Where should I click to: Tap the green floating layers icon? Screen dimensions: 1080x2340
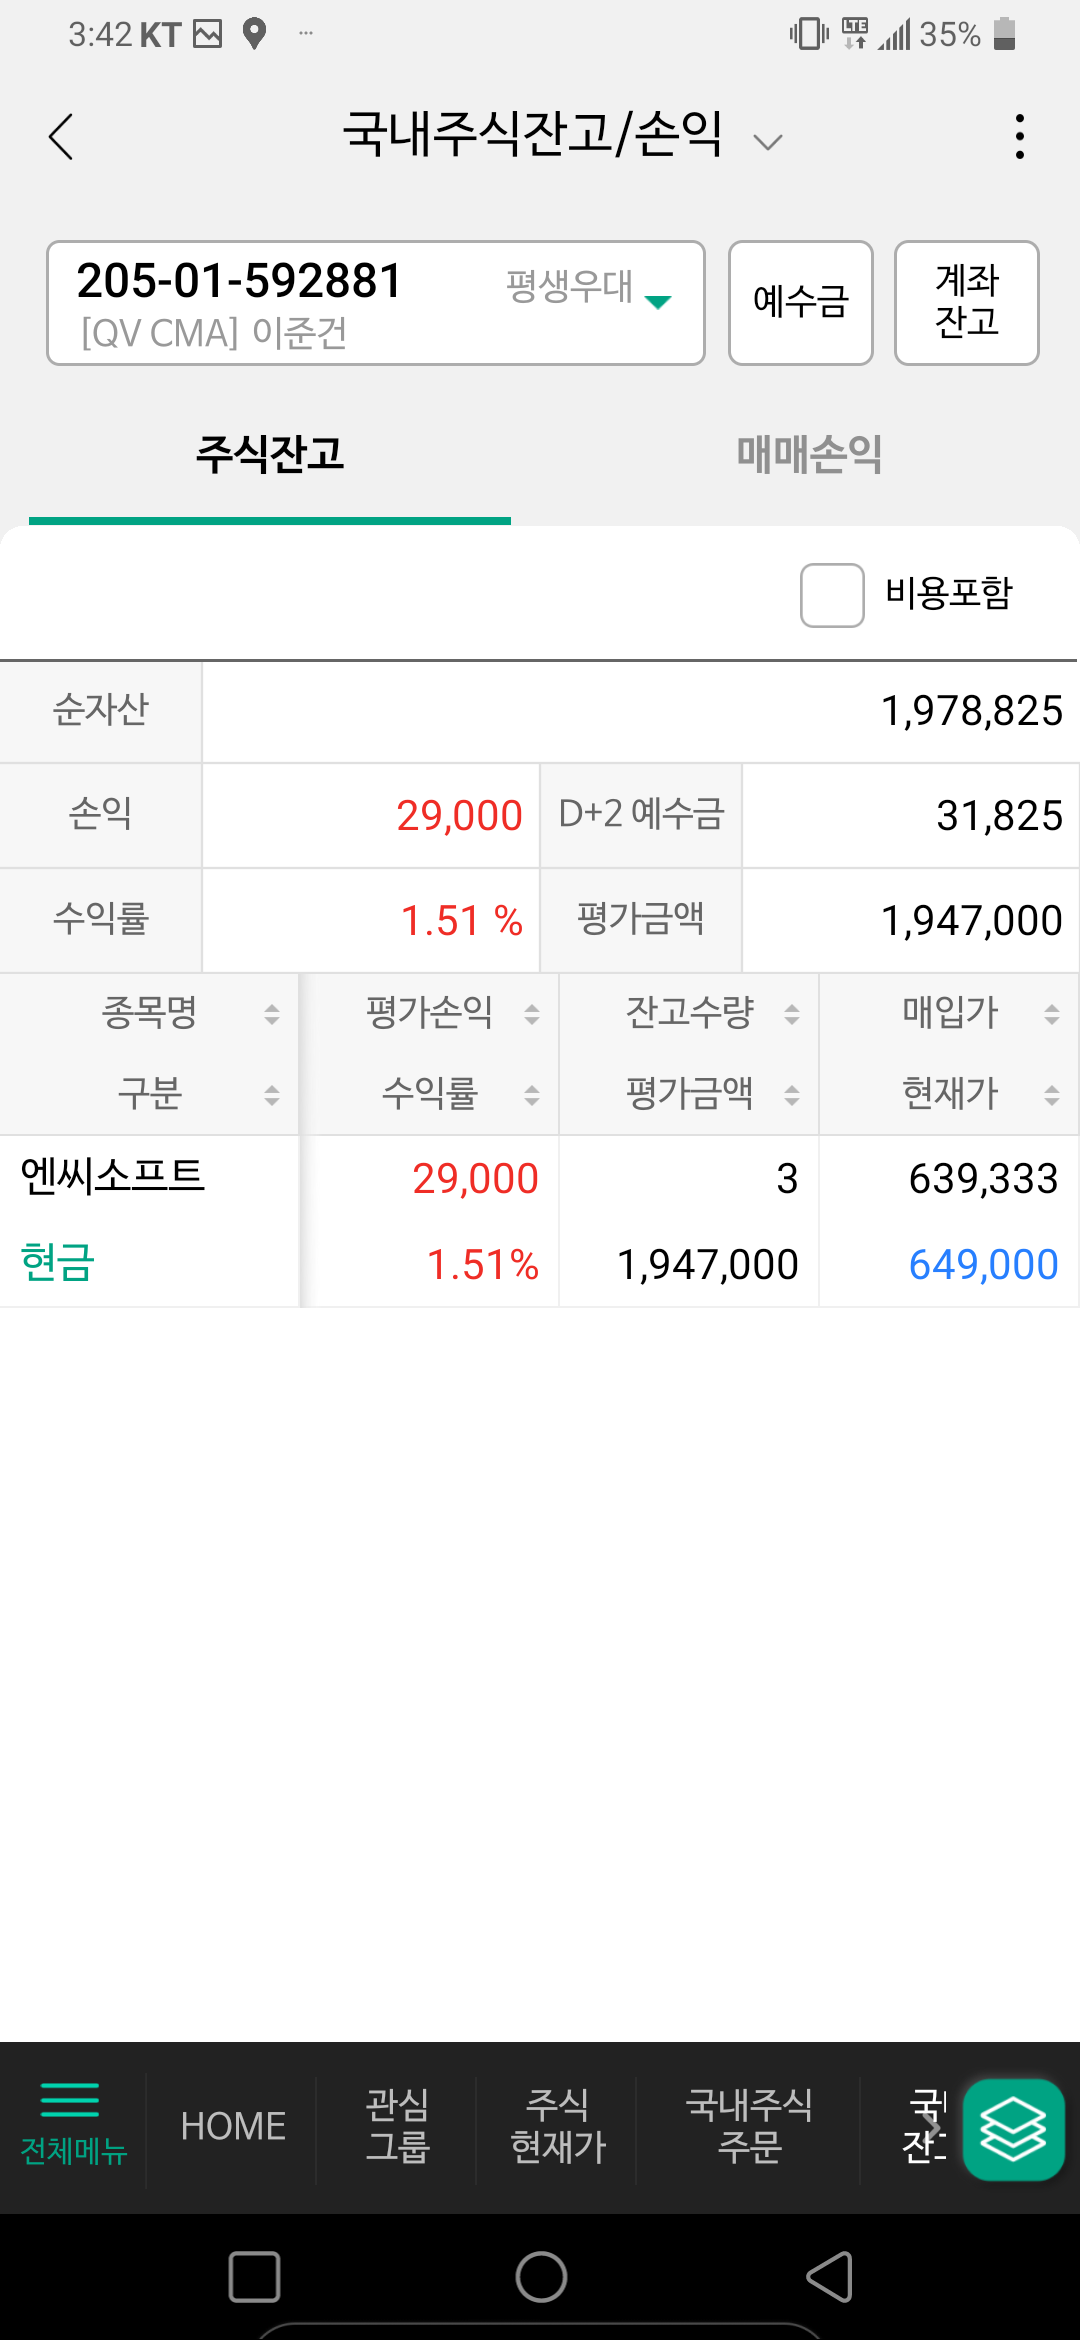(x=1012, y=2129)
